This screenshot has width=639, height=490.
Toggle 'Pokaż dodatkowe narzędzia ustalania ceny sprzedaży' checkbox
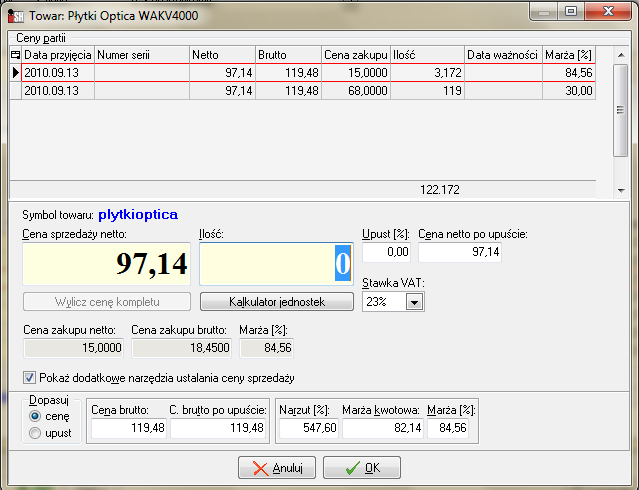click(29, 378)
